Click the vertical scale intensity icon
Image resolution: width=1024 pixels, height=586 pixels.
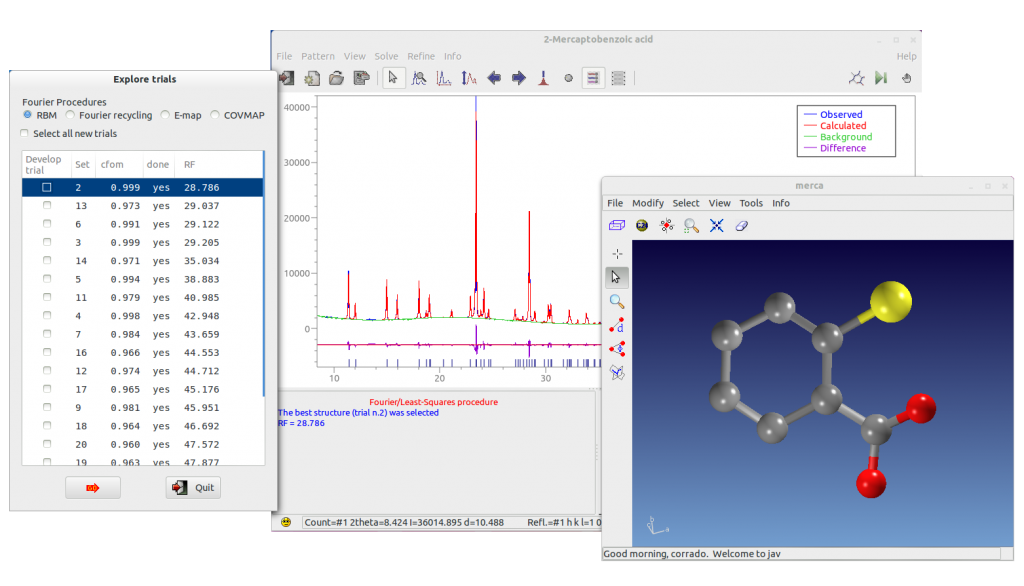click(x=468, y=78)
